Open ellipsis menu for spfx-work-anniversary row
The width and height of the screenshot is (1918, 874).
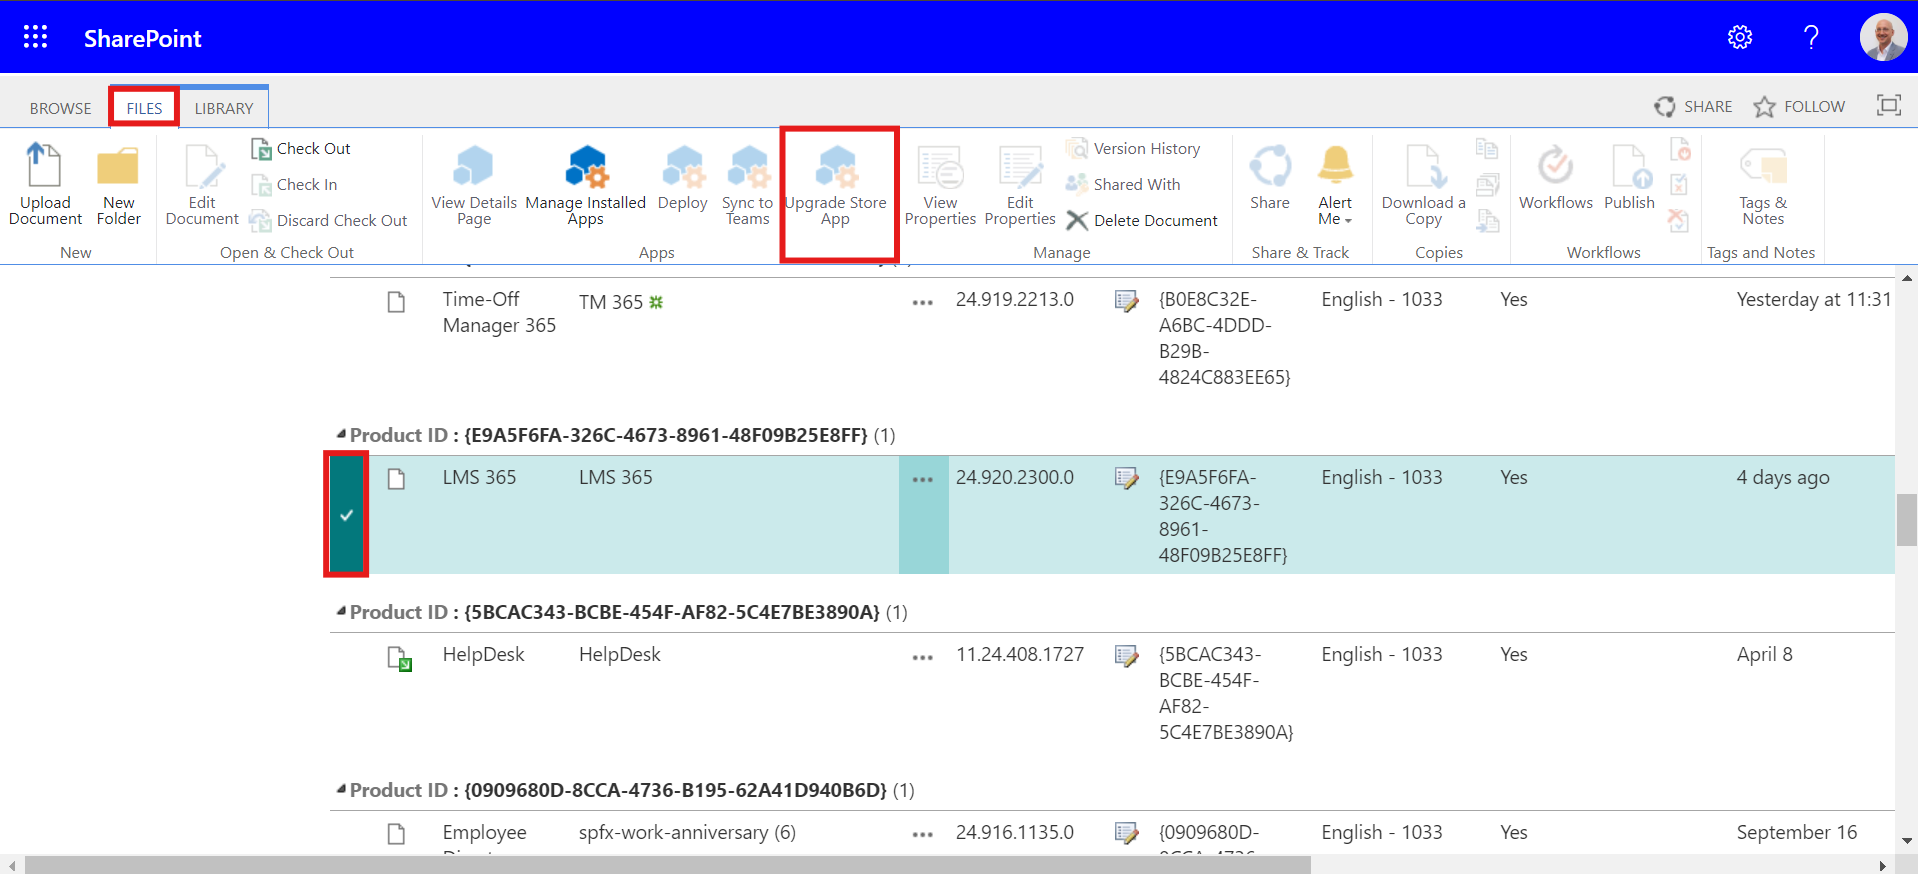tap(923, 834)
